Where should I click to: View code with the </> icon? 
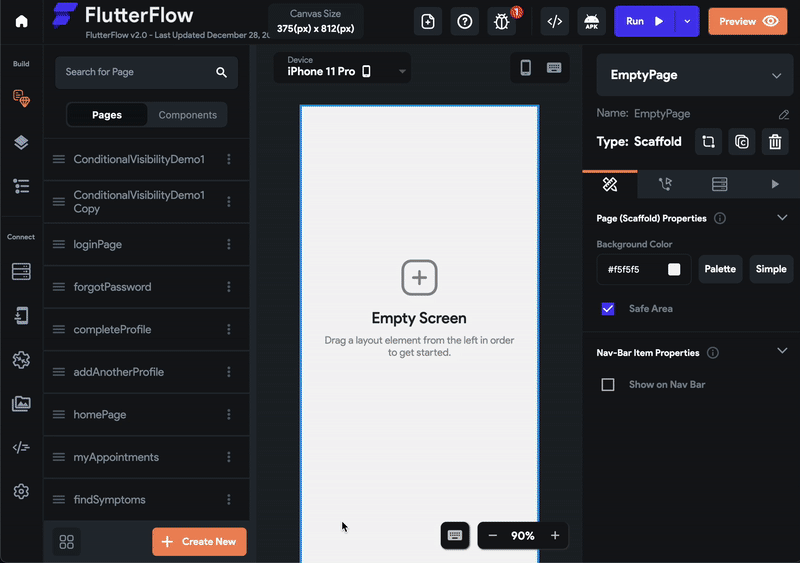555,21
